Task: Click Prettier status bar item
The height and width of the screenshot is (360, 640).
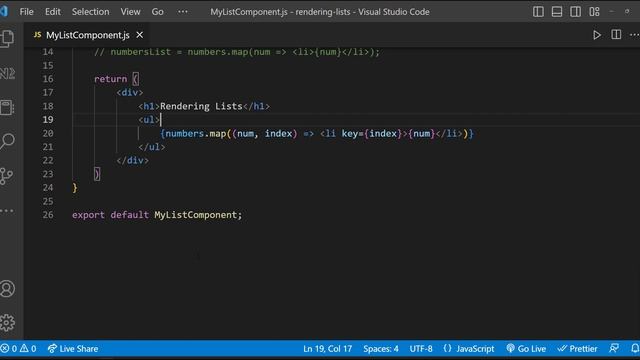Action: [x=578, y=349]
